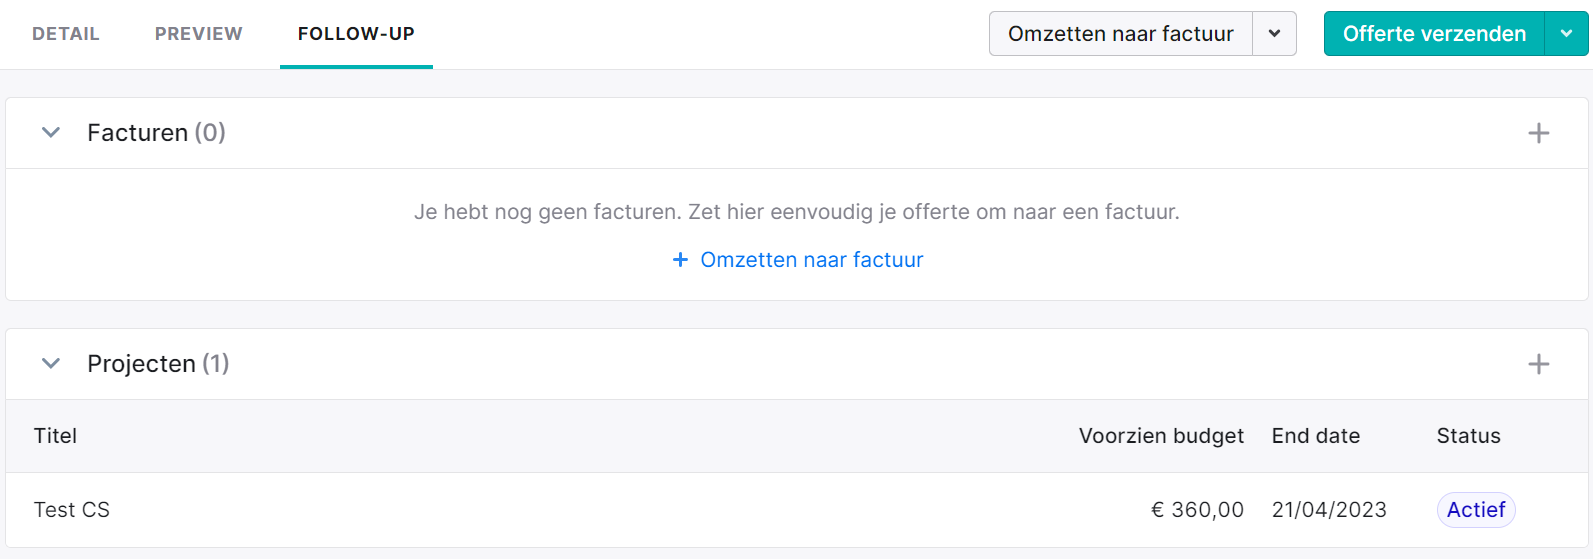The width and height of the screenshot is (1593, 559).
Task: Open the Test CS project row
Action: (797, 510)
